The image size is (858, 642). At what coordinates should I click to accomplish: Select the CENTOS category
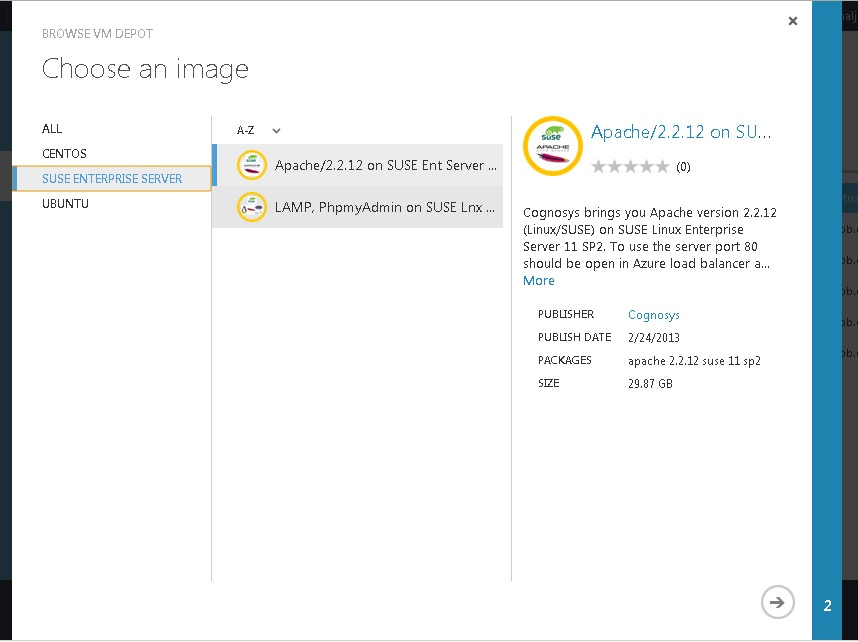[x=65, y=154]
